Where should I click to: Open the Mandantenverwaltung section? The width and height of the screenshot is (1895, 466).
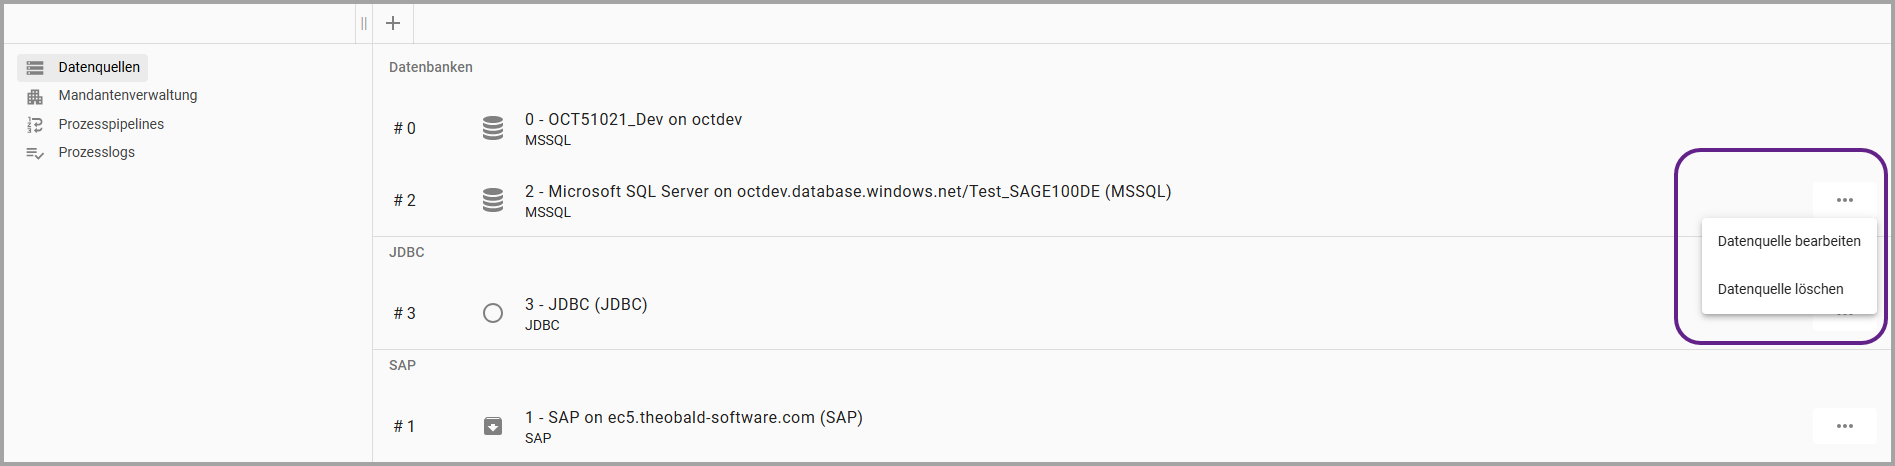[127, 95]
